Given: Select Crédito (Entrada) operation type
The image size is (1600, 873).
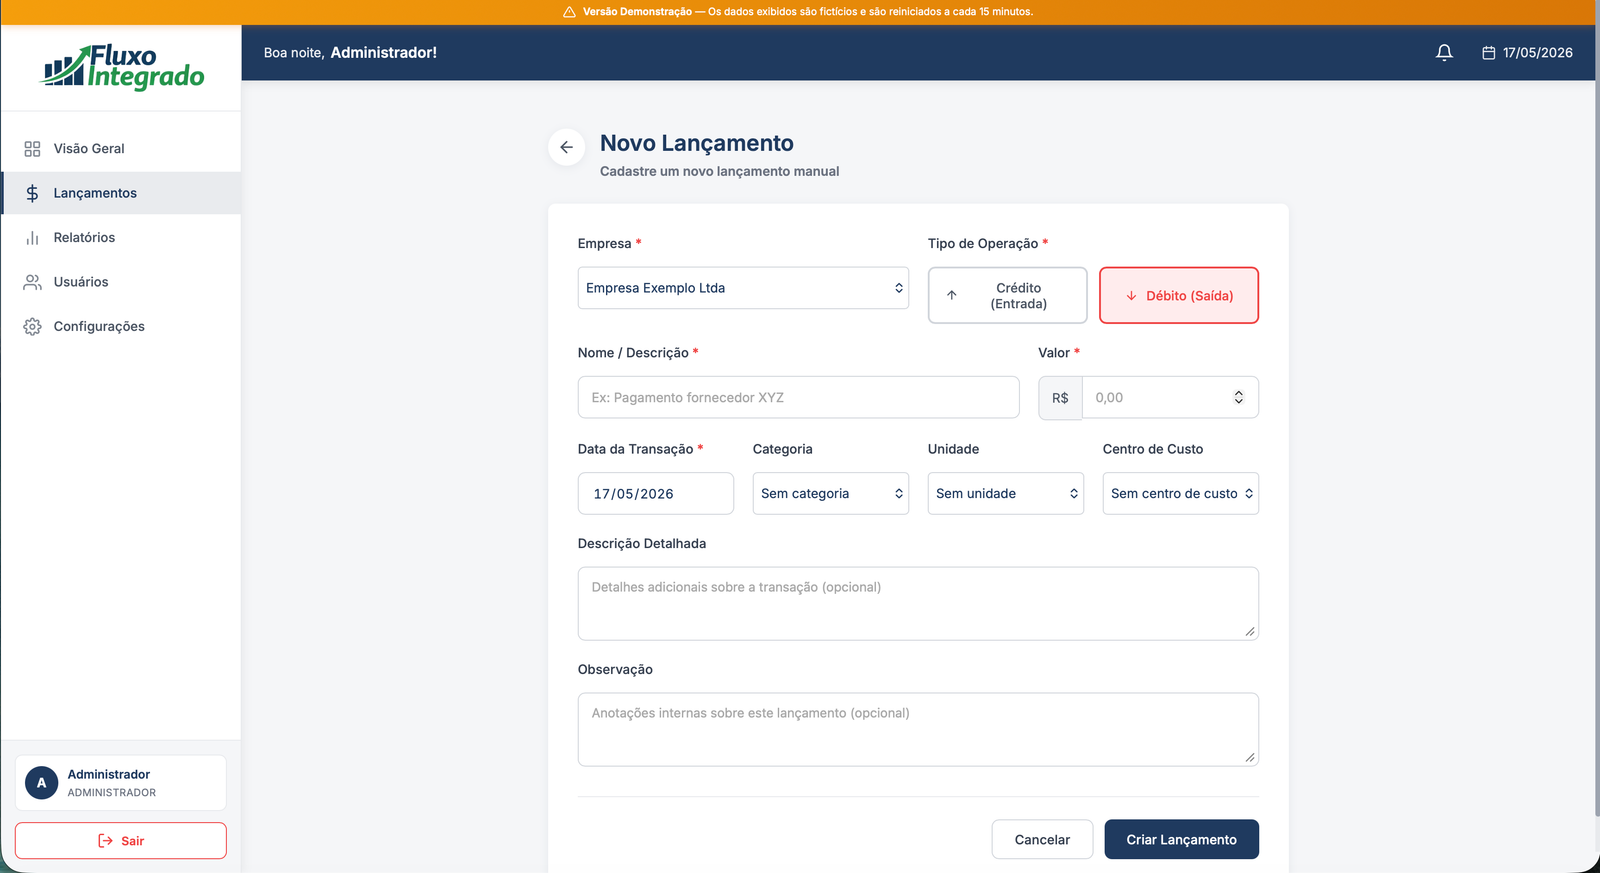Looking at the screenshot, I should (1007, 295).
